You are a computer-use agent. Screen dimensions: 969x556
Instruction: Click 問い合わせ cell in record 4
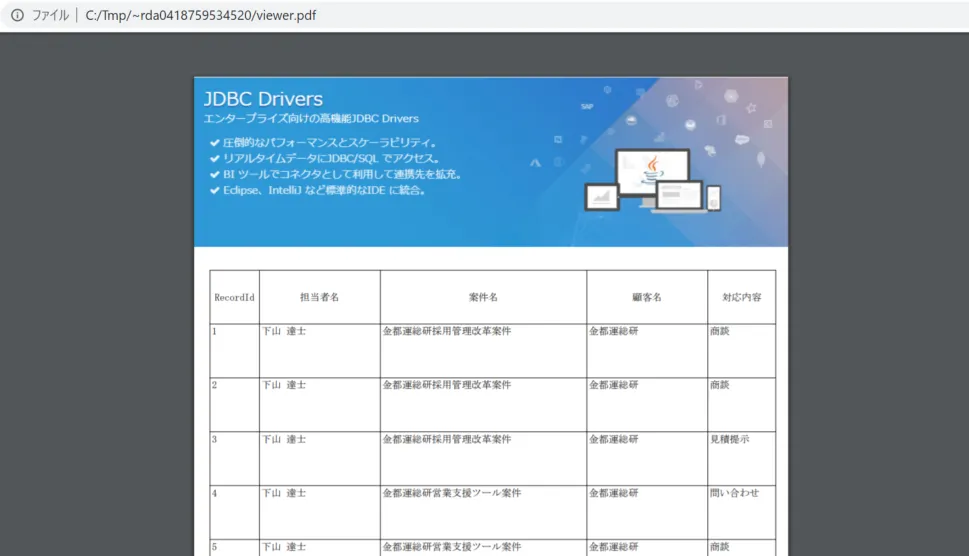734,493
